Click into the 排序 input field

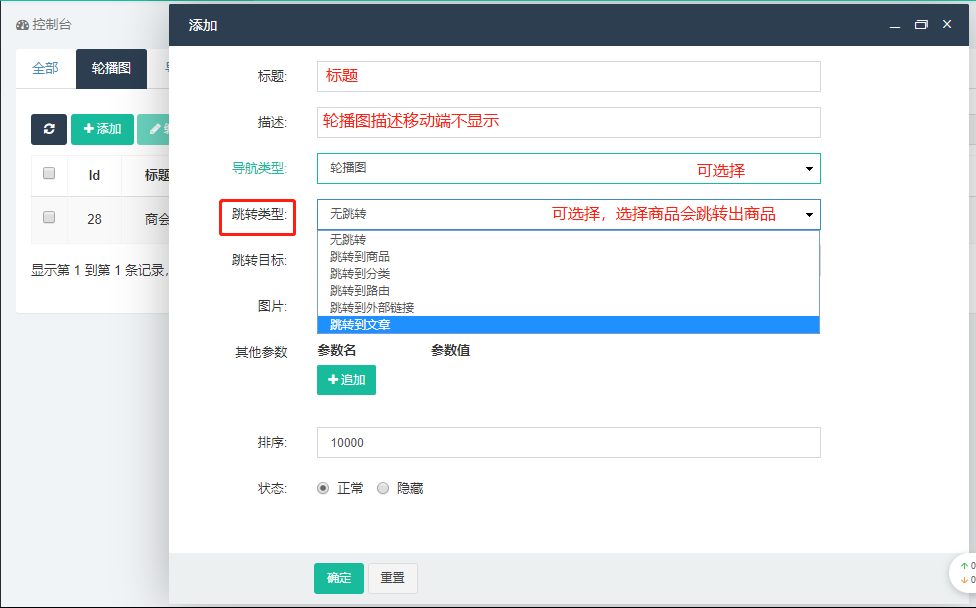[568, 442]
